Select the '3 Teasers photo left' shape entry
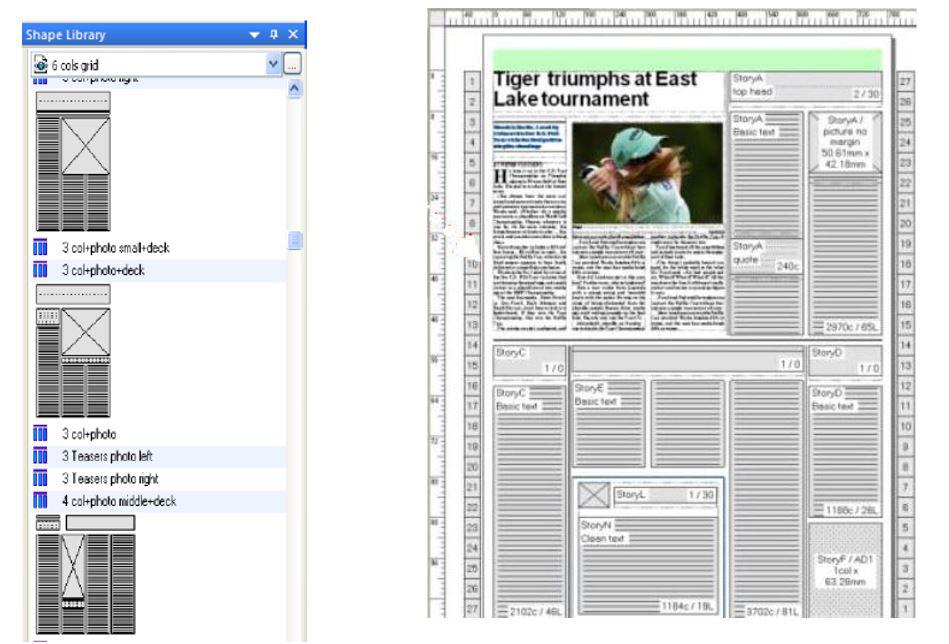Screen dimensions: 949x644 [159, 456]
